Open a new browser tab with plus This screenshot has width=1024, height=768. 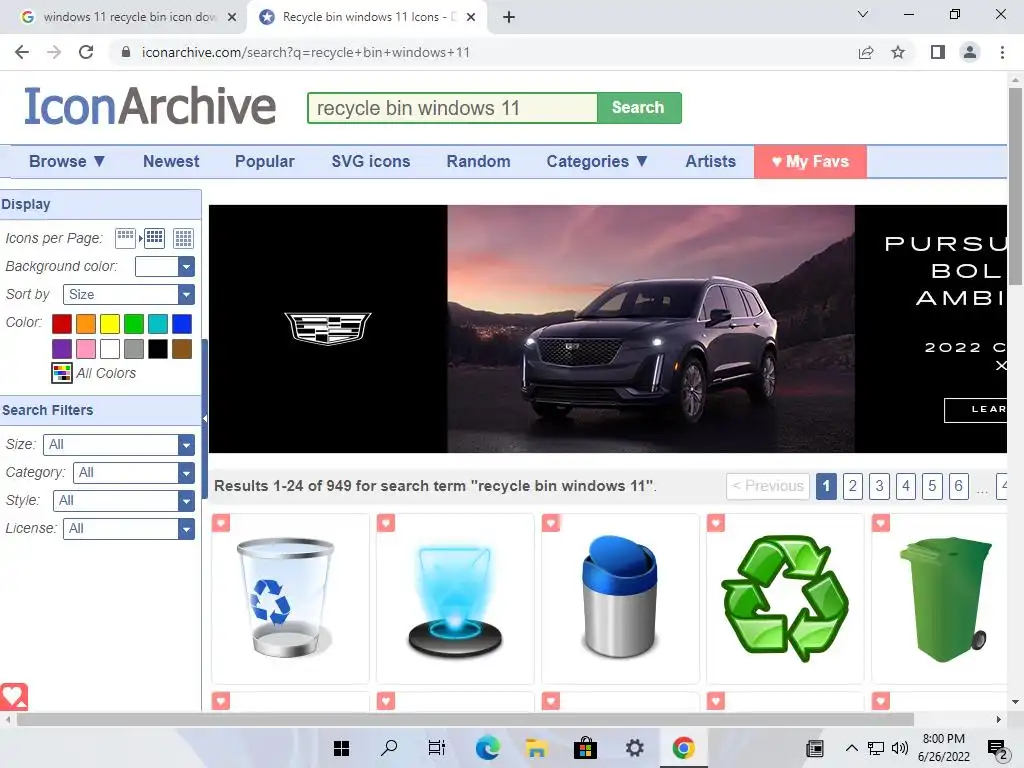(509, 17)
